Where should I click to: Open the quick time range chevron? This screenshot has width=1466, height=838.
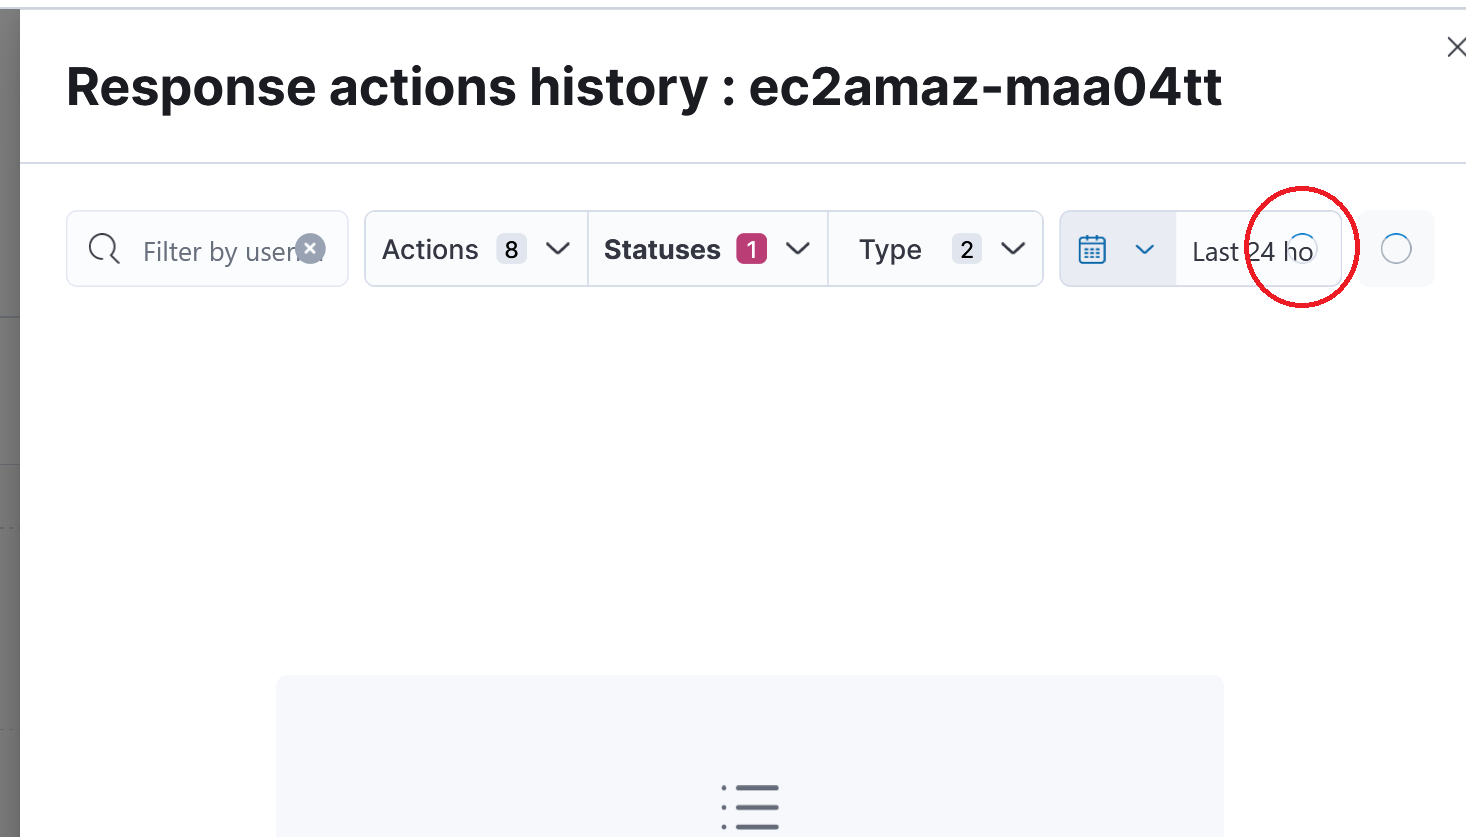[x=1146, y=248]
